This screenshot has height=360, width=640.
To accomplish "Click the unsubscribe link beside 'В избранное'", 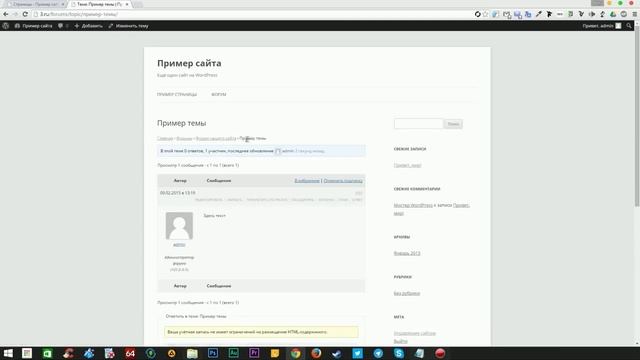I will (343, 180).
